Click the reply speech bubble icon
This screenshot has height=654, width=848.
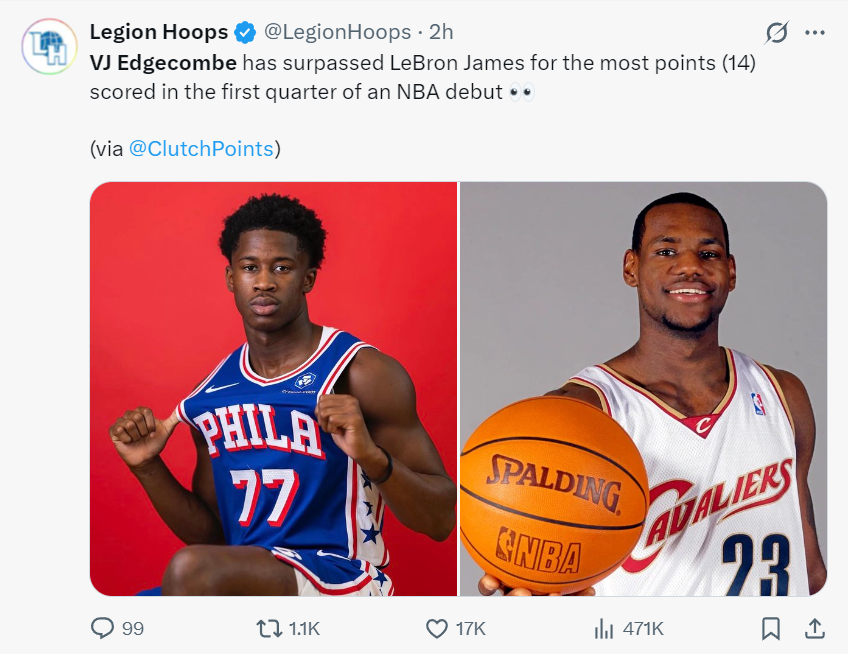103,628
